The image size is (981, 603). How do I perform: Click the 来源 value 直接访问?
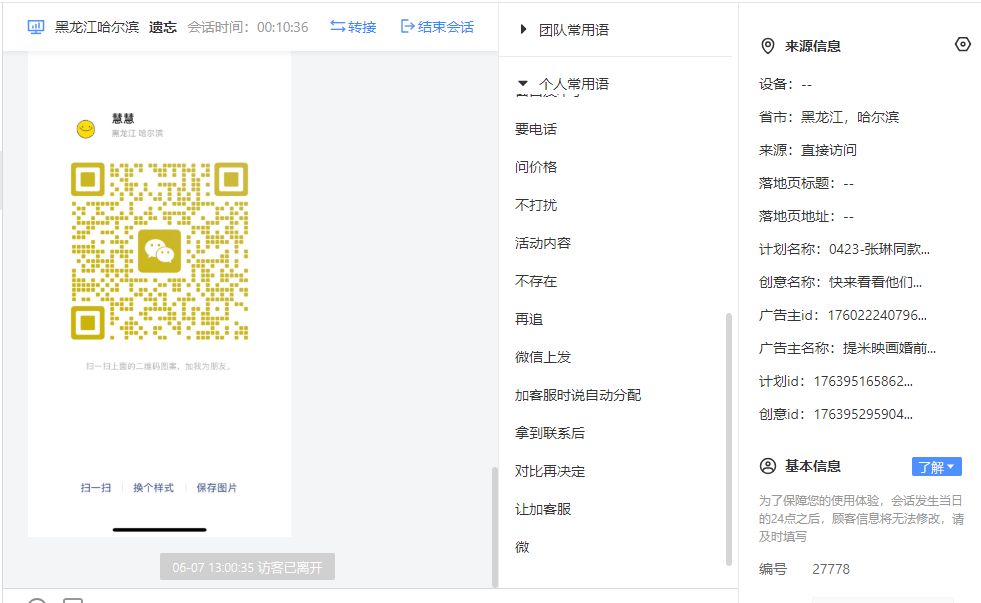pyautogui.click(x=829, y=150)
